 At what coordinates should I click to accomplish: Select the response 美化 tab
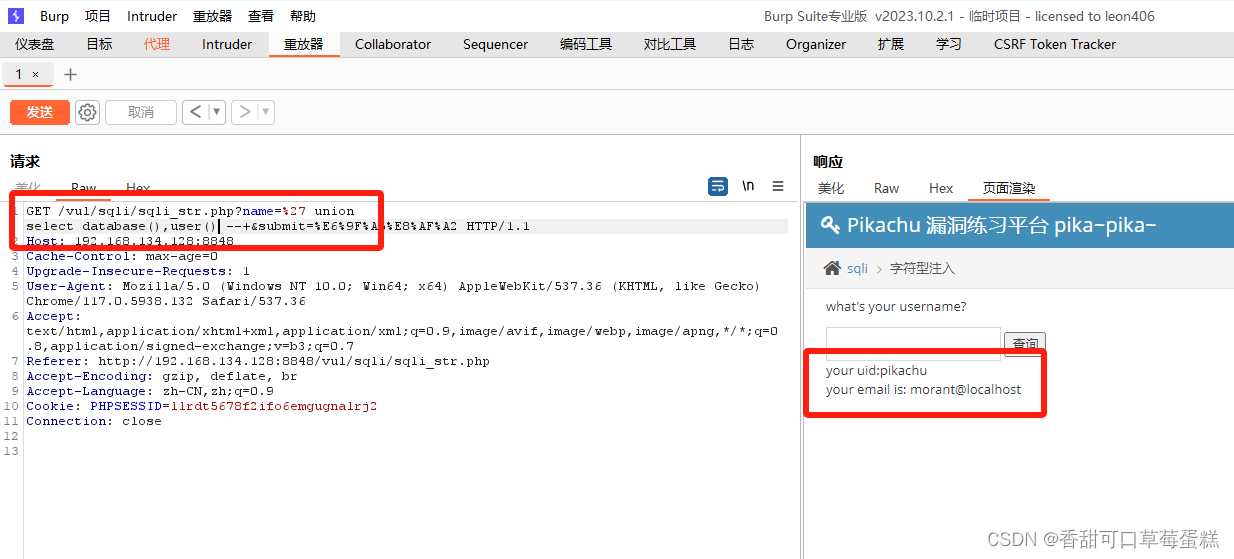click(x=831, y=188)
